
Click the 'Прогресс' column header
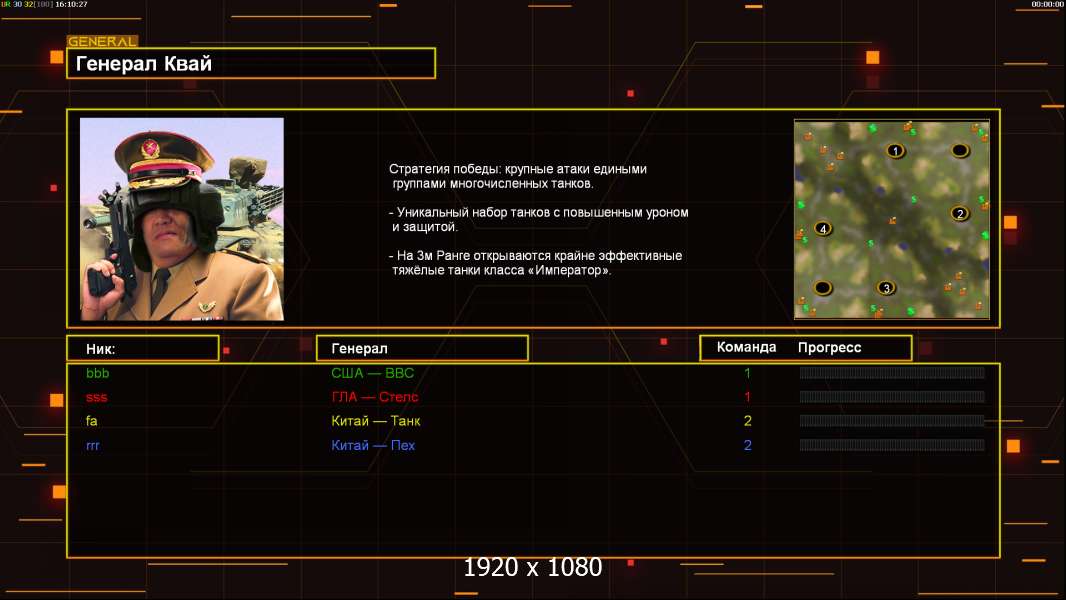coord(829,348)
